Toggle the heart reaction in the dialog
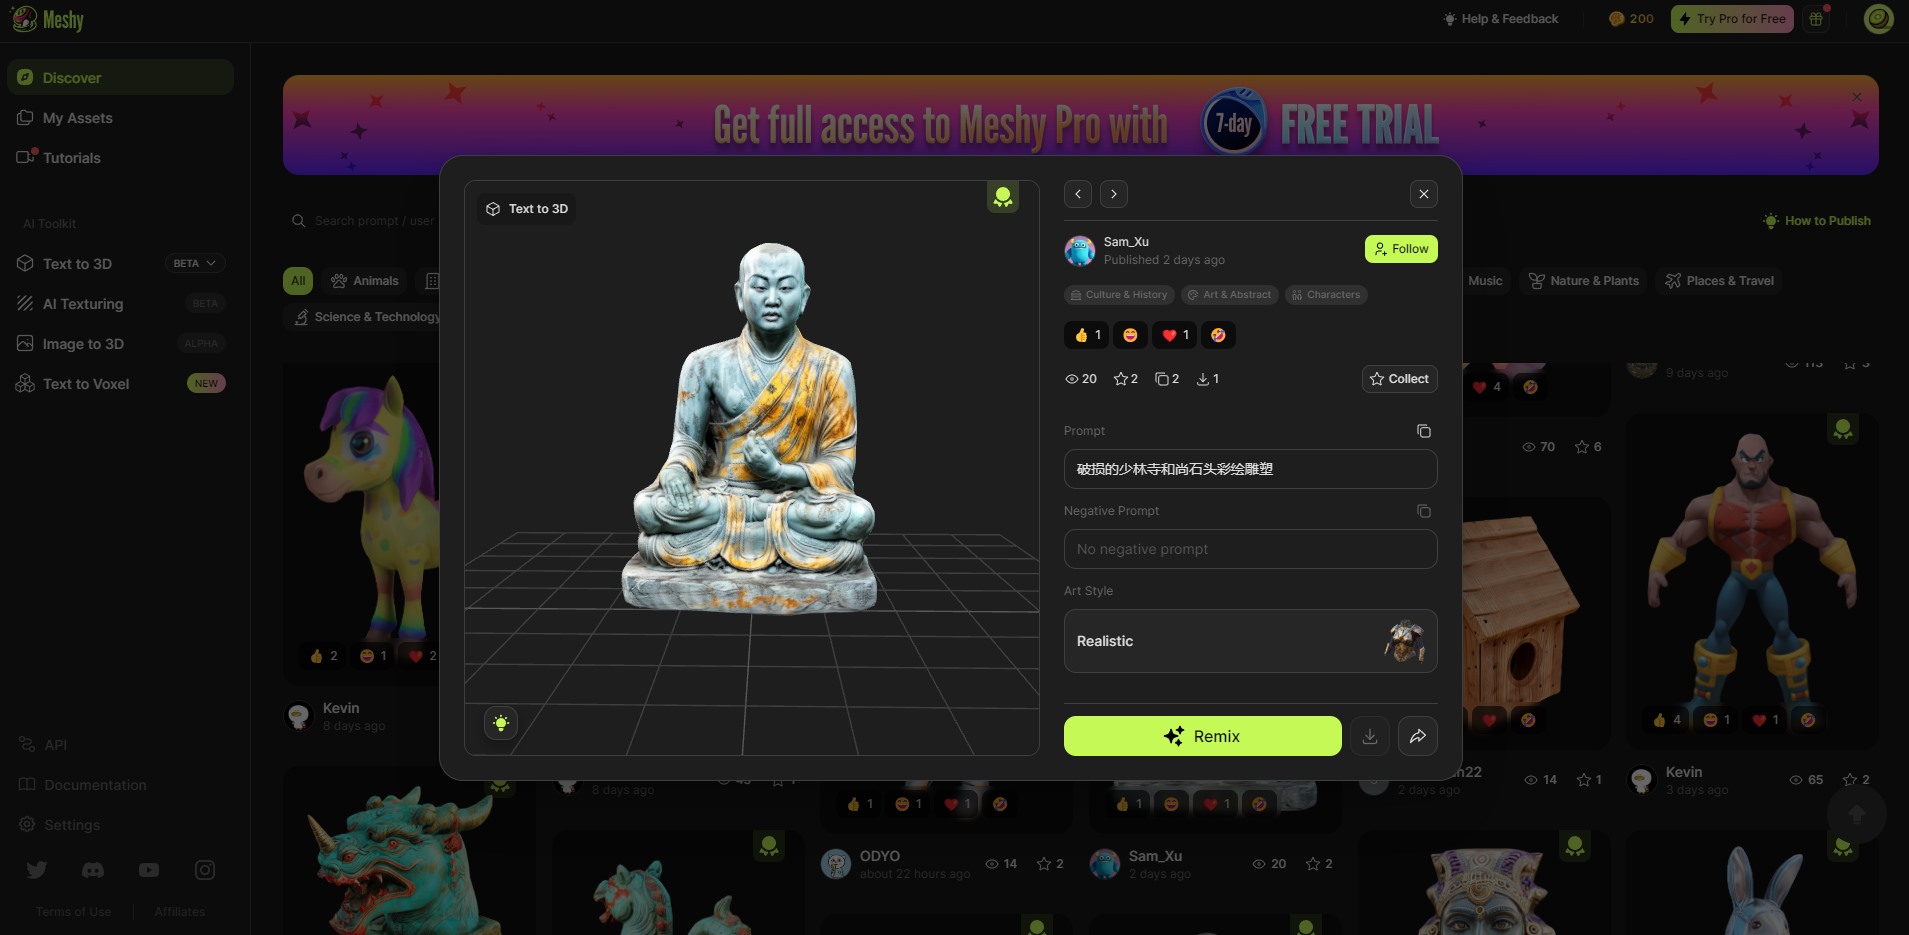Screen dimensions: 1909x935 point(1174,335)
